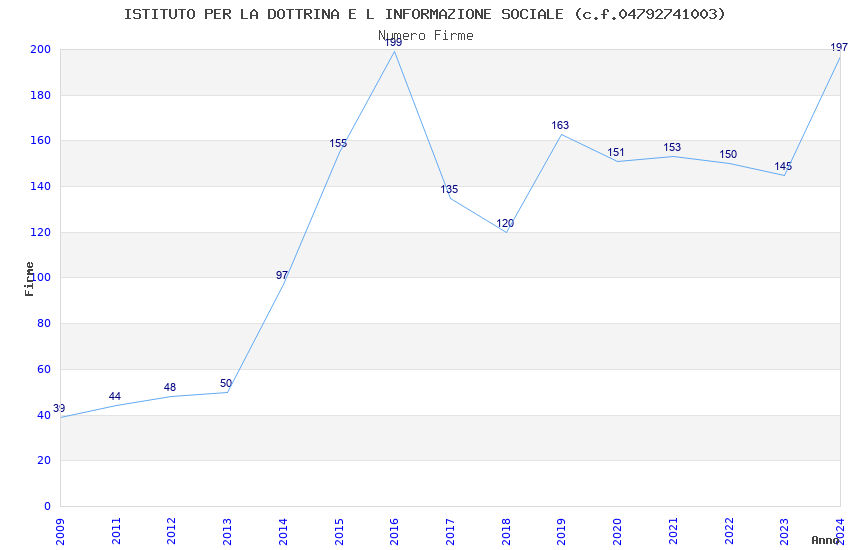Click the chart title ISTITUTO PER LA DOTTRINA
850x550 pixels.
(x=424, y=14)
